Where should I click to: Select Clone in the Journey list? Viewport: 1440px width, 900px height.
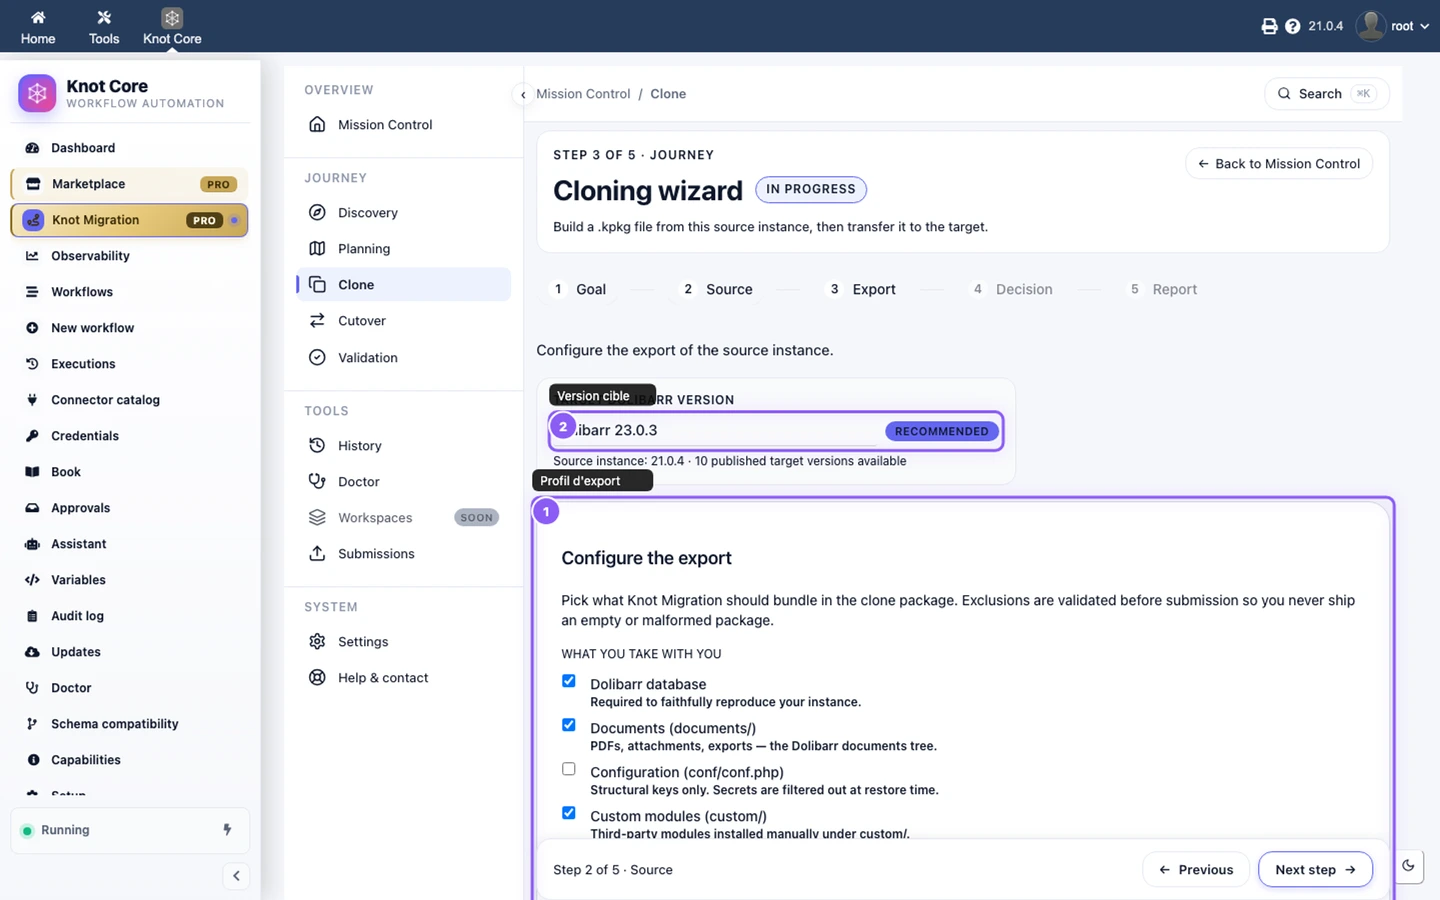point(404,285)
